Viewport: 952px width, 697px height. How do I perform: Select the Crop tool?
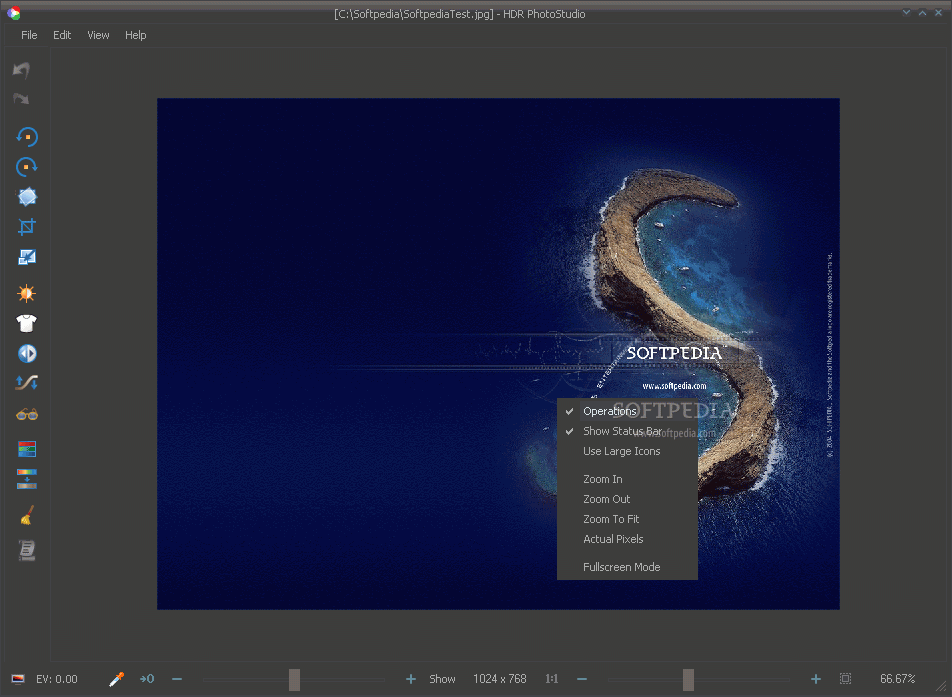coord(27,227)
